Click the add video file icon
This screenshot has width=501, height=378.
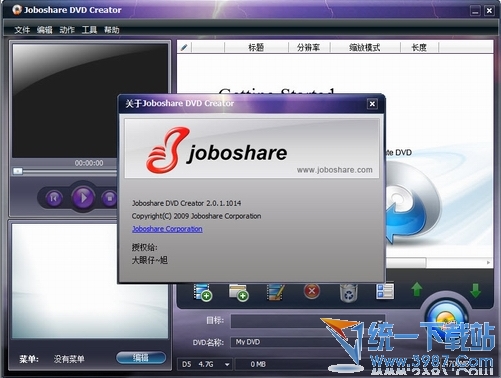[x=202, y=292]
